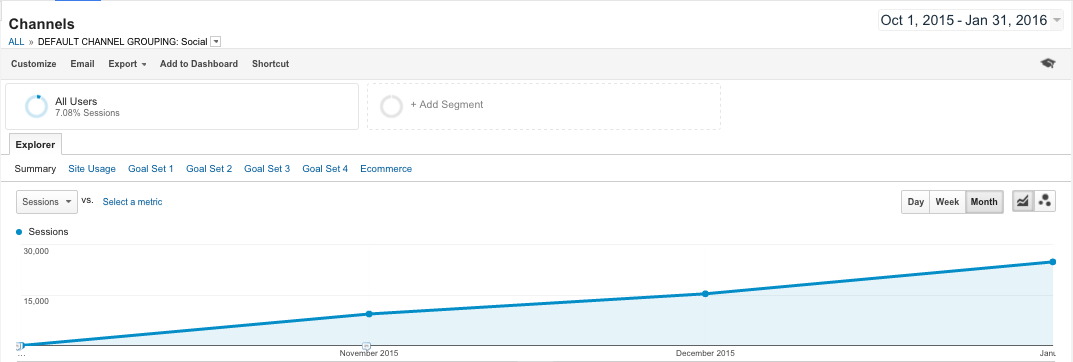
Task: Click the December 2015 data point
Action: tap(705, 294)
